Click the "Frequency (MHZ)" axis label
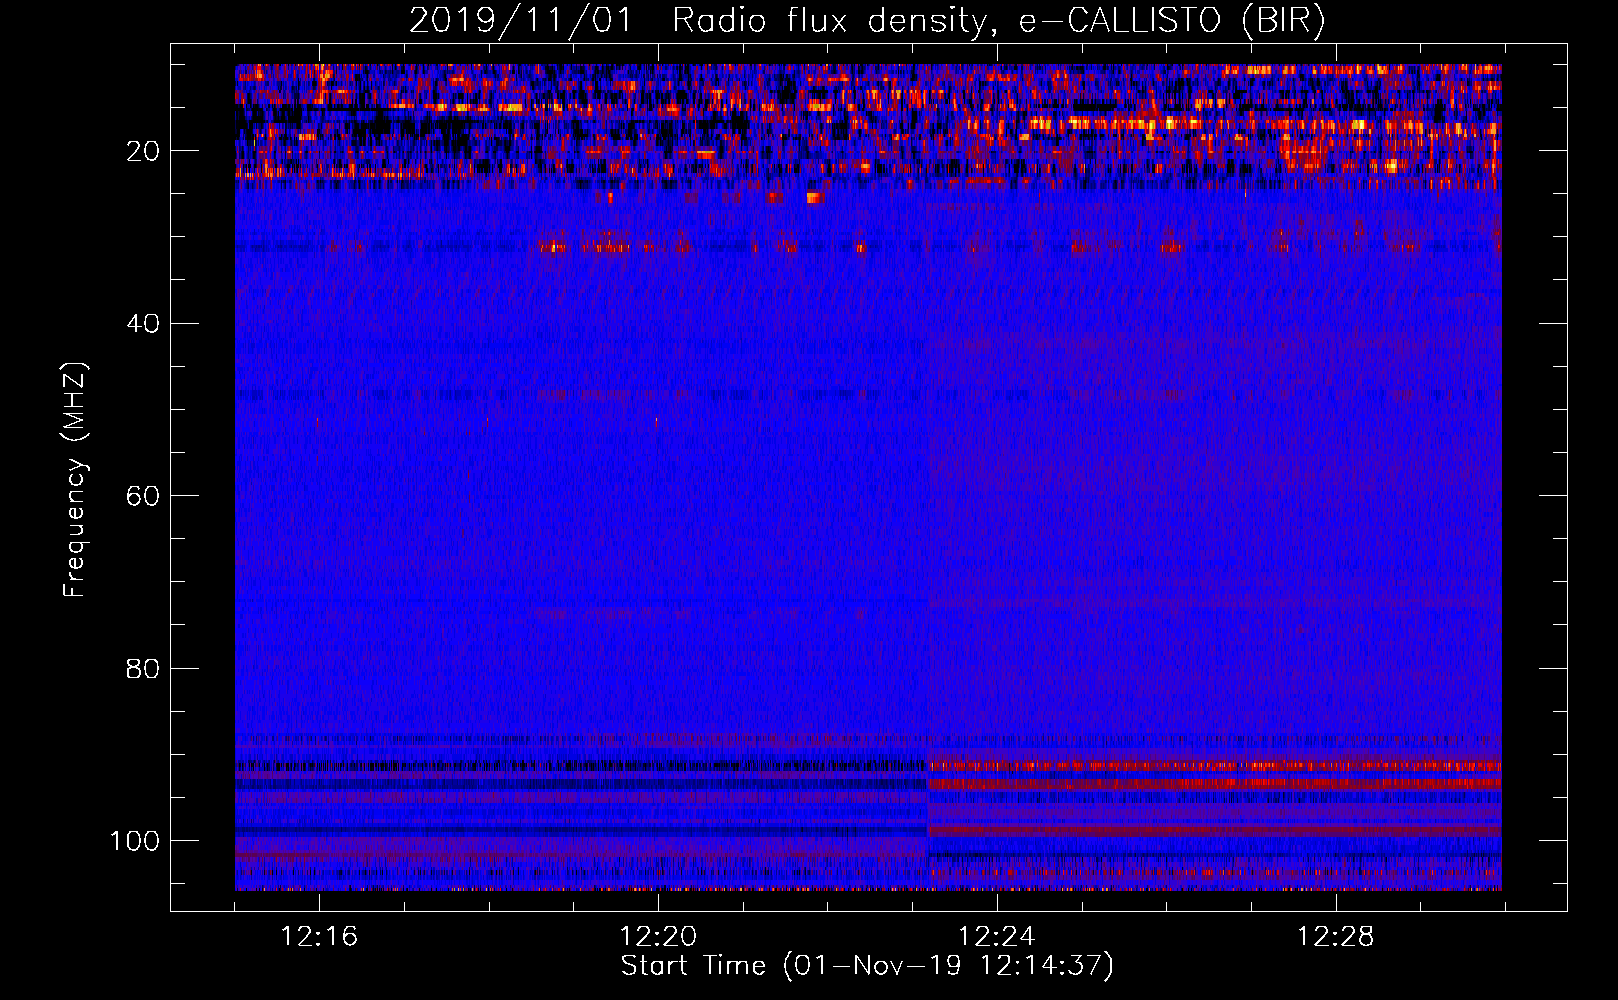1618x1000 pixels. click(x=75, y=480)
